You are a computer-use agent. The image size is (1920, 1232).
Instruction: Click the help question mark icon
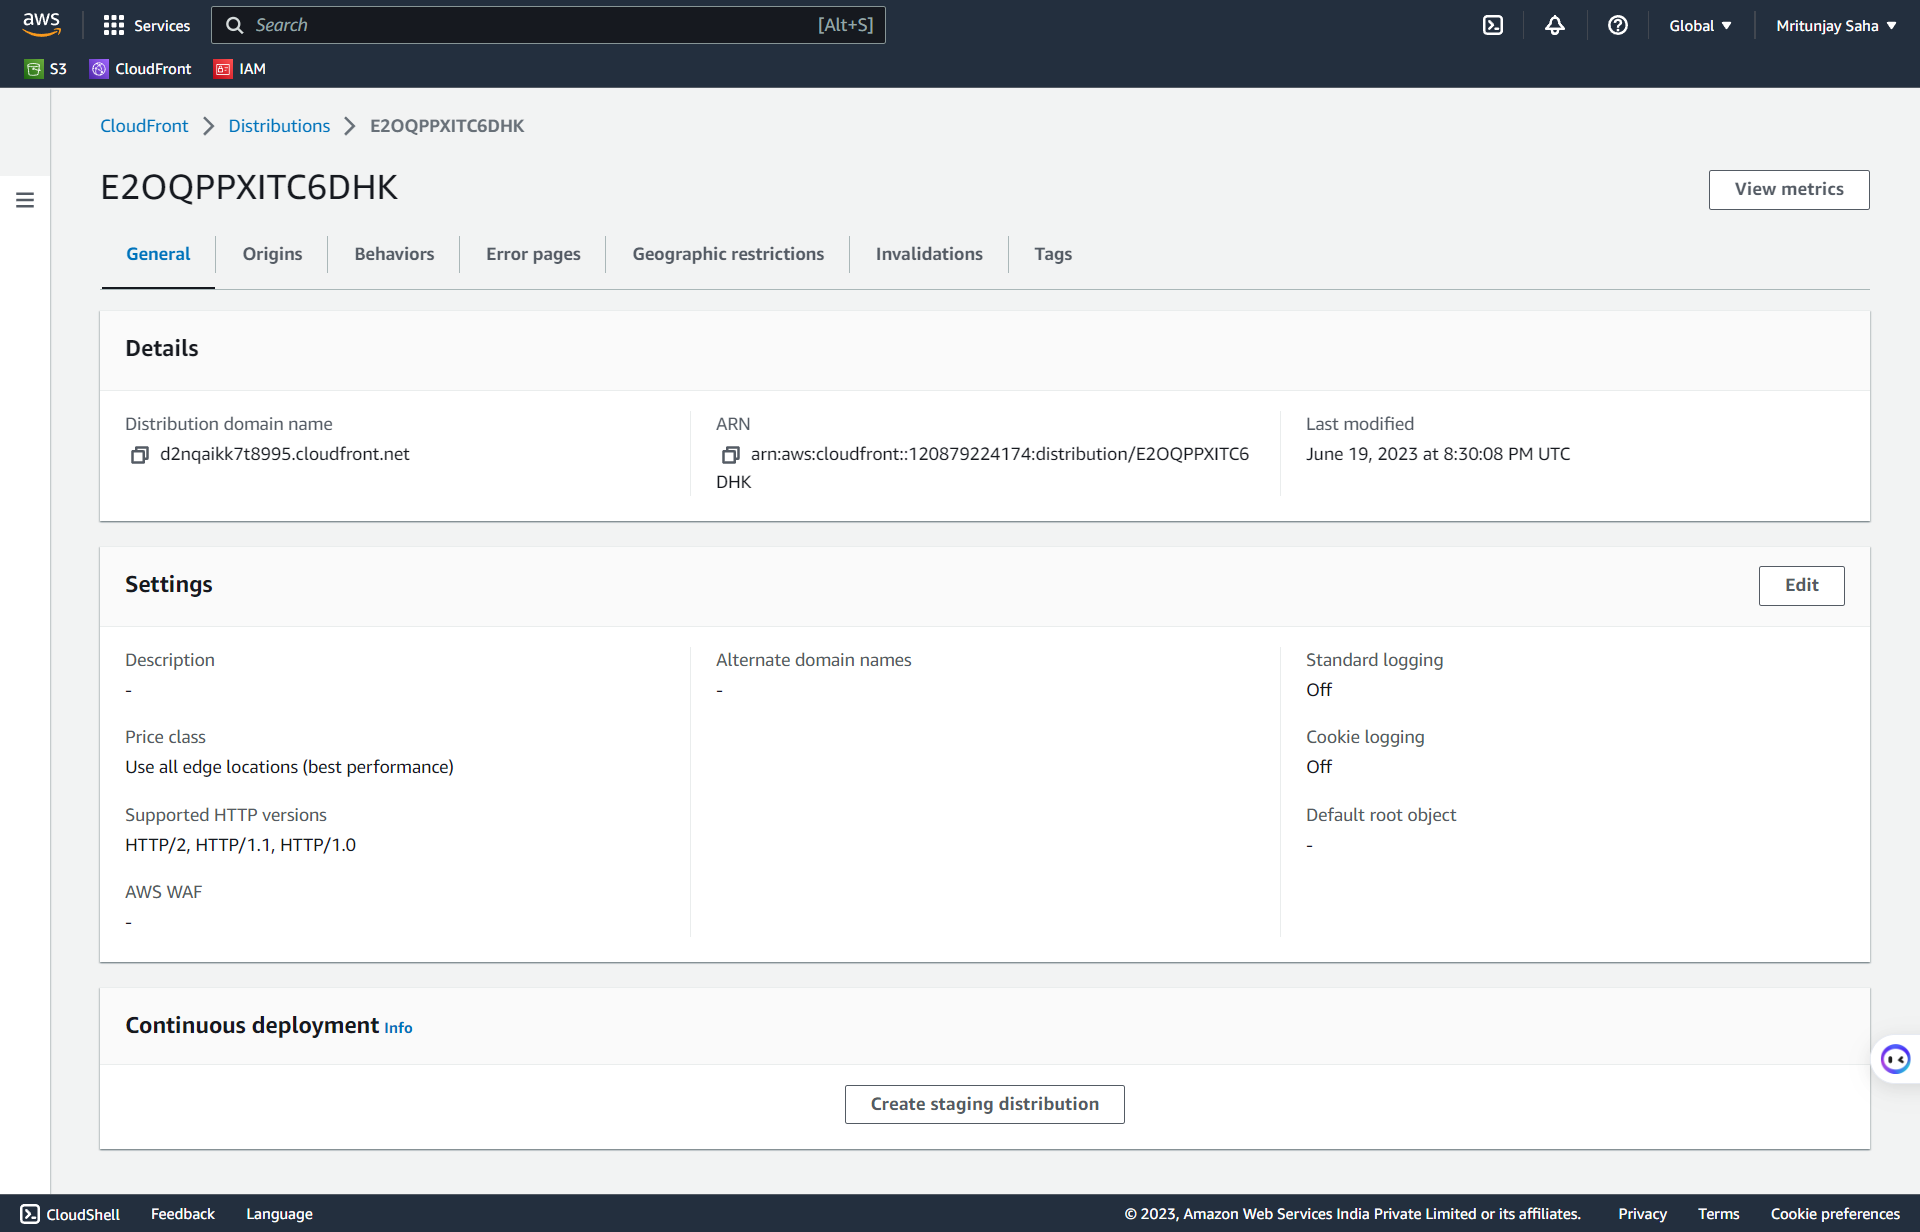[1617, 25]
